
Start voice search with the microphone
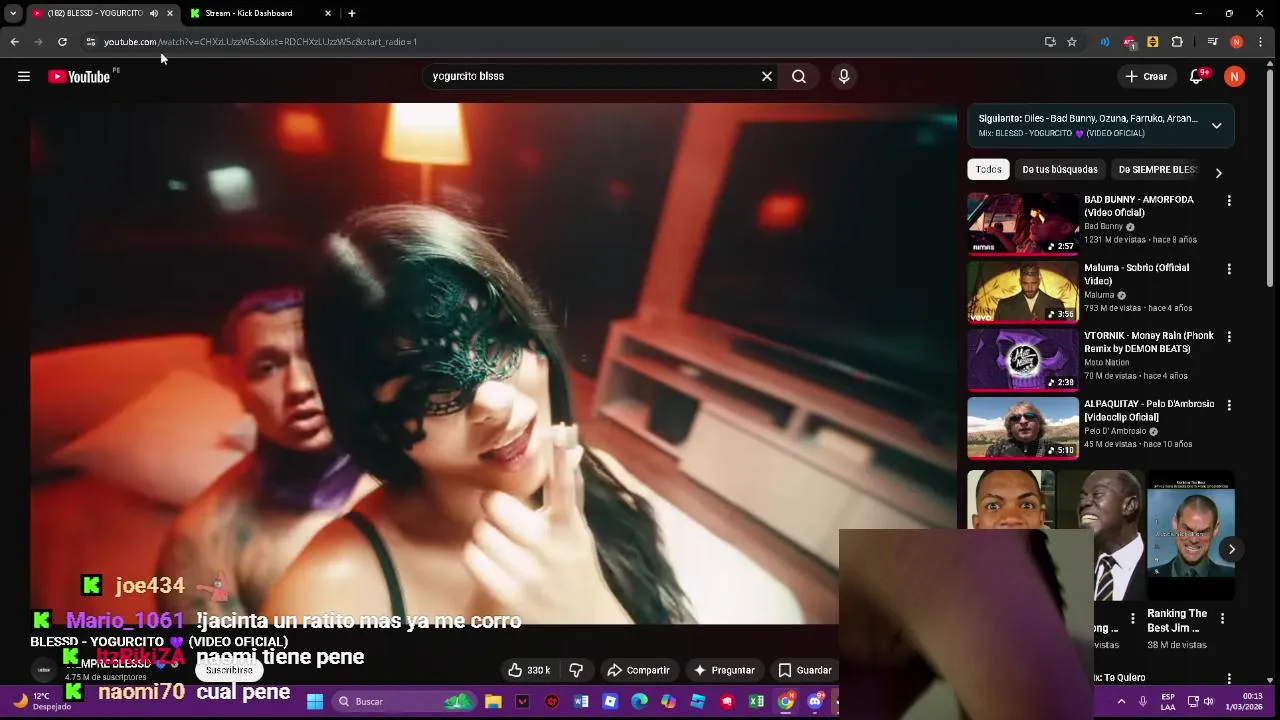click(x=844, y=76)
